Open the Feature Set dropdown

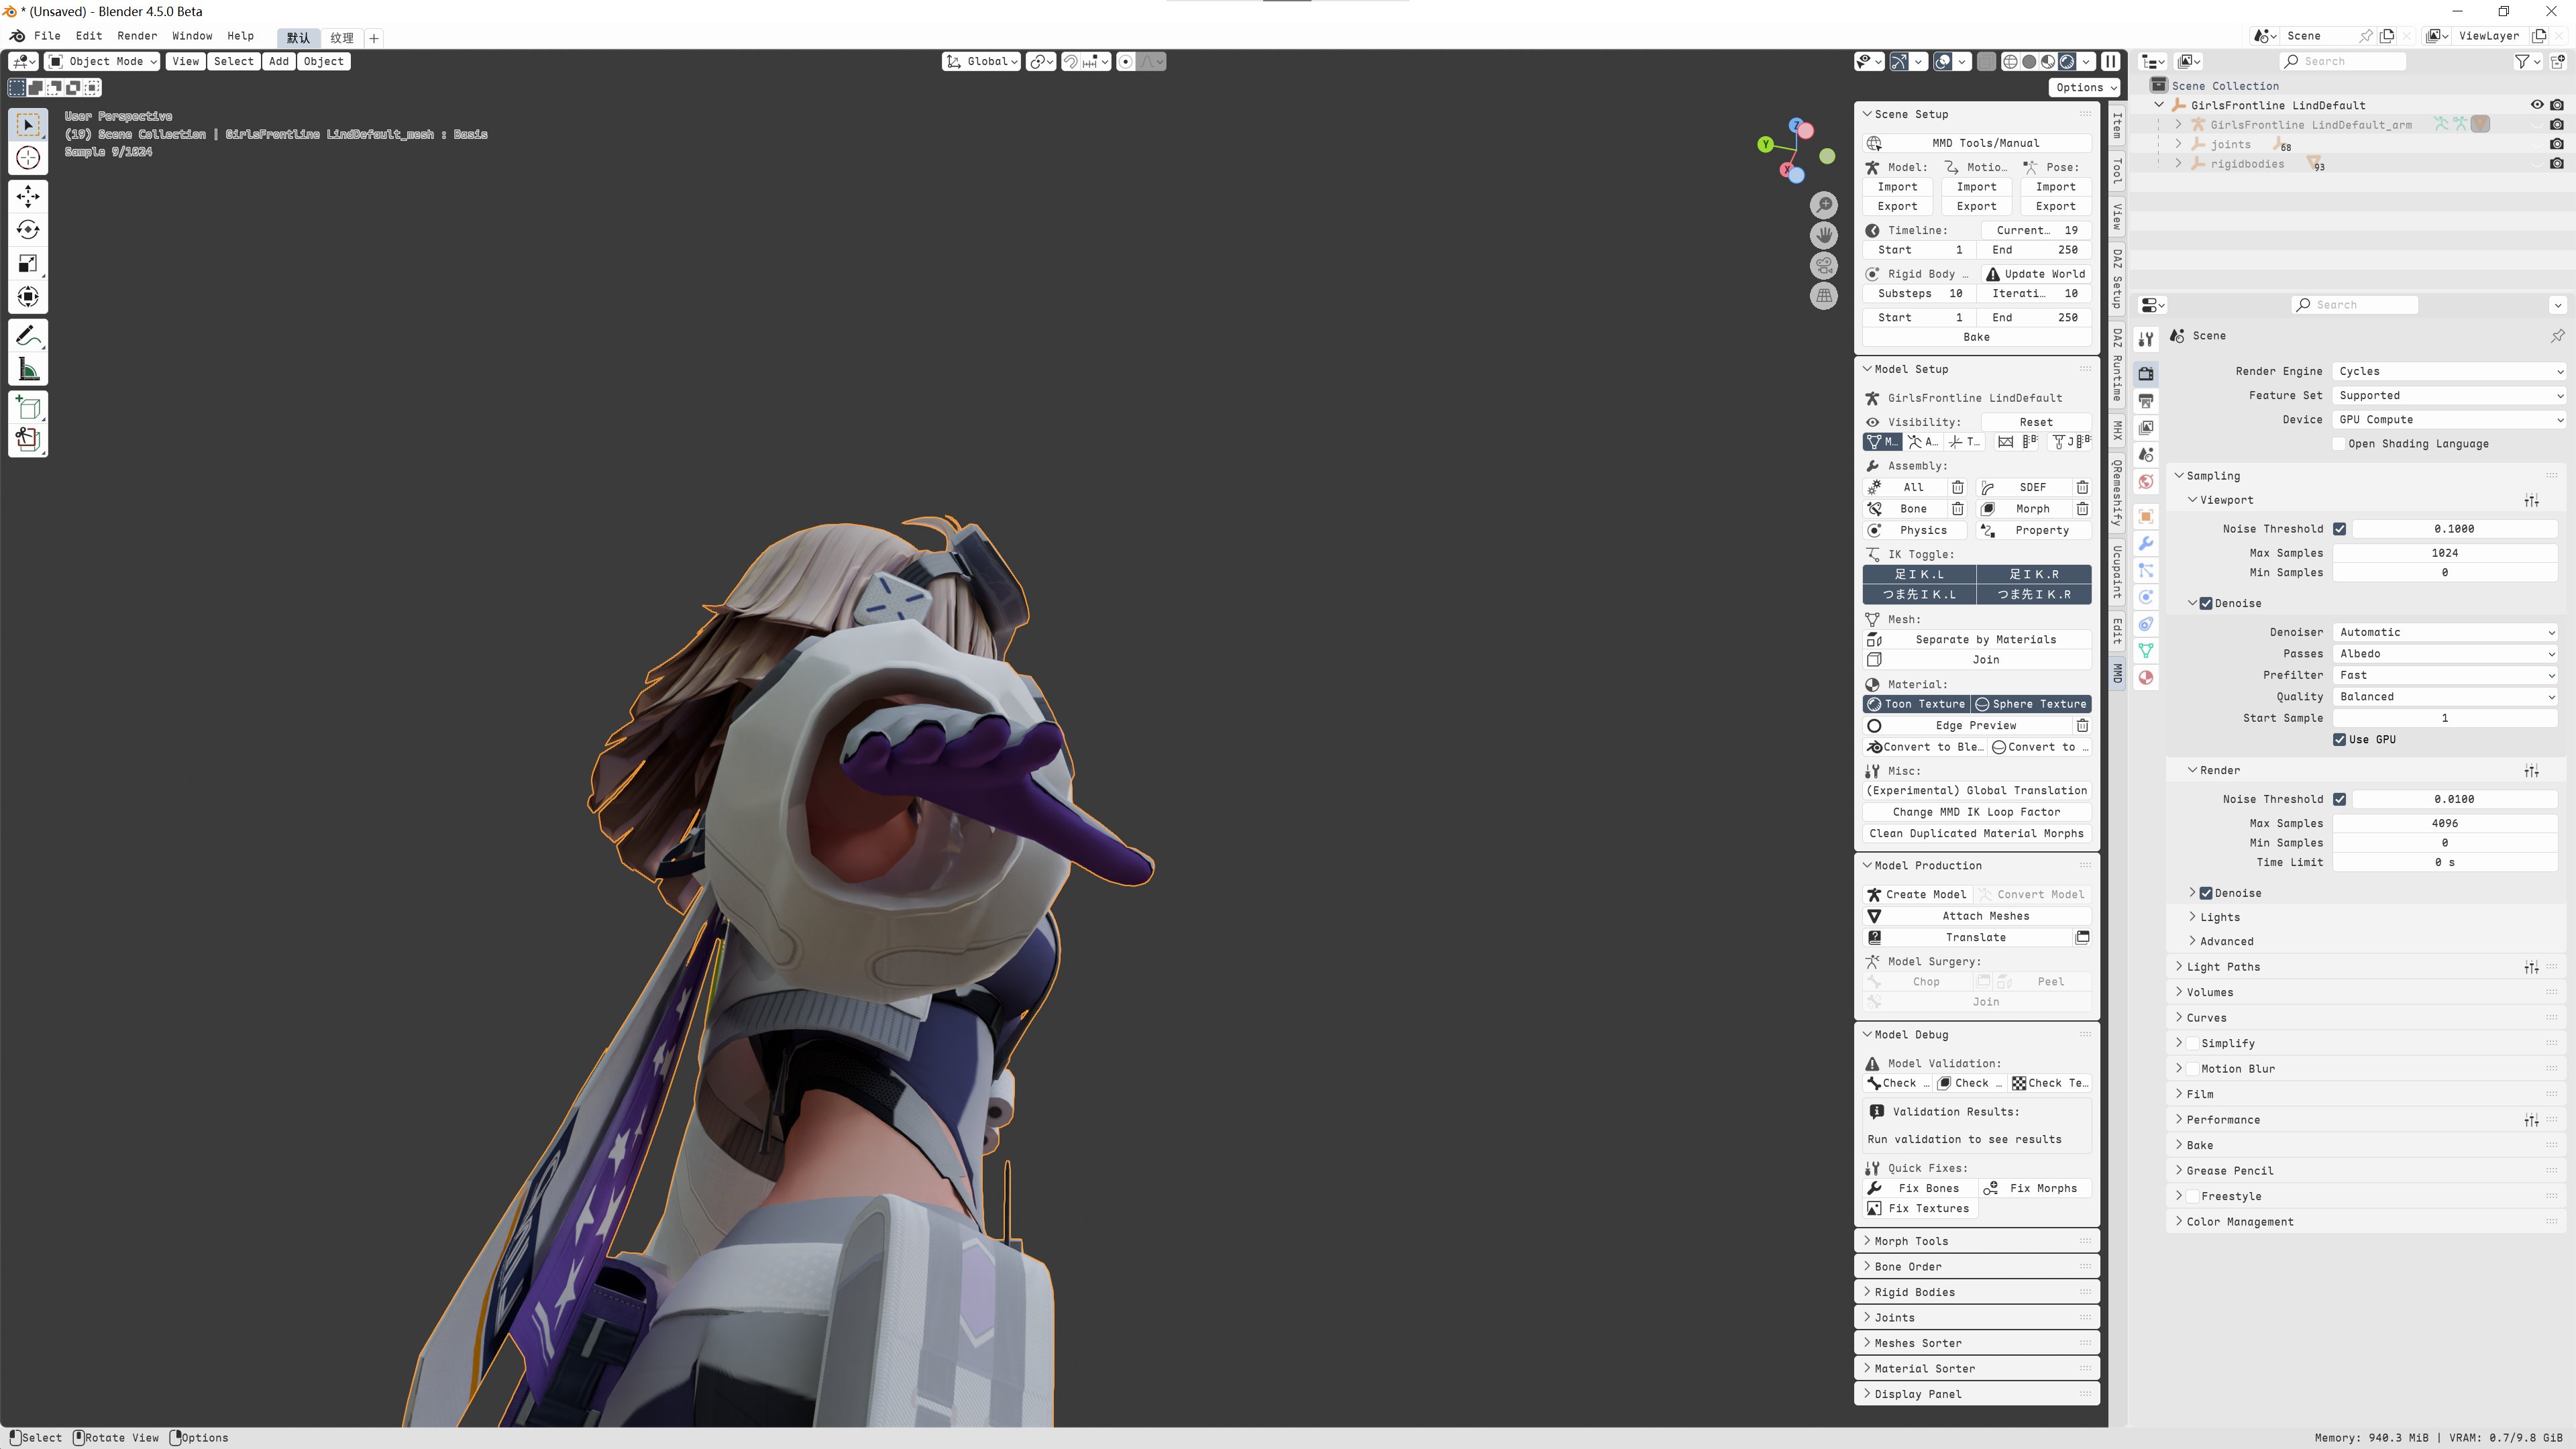(2449, 395)
